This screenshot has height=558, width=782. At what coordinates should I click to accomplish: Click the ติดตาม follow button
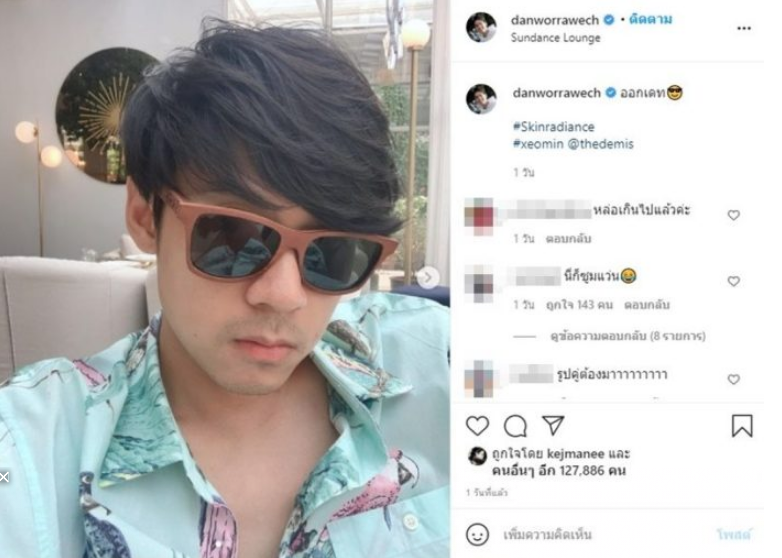click(651, 19)
